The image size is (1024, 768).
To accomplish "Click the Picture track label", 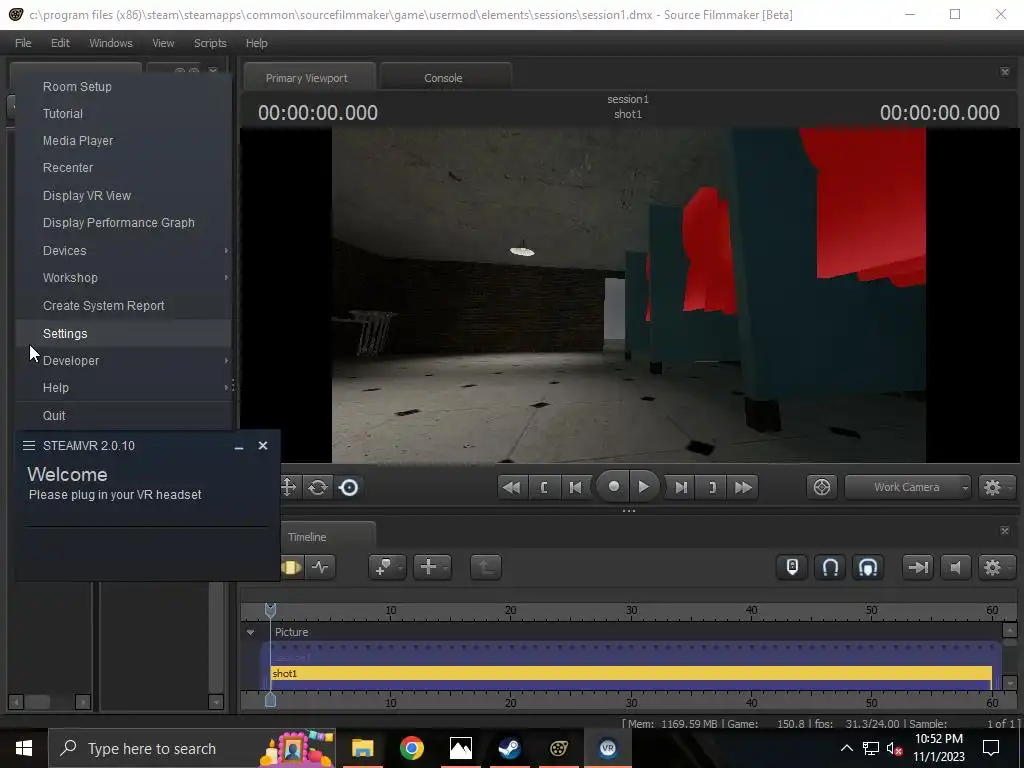I will tap(291, 632).
